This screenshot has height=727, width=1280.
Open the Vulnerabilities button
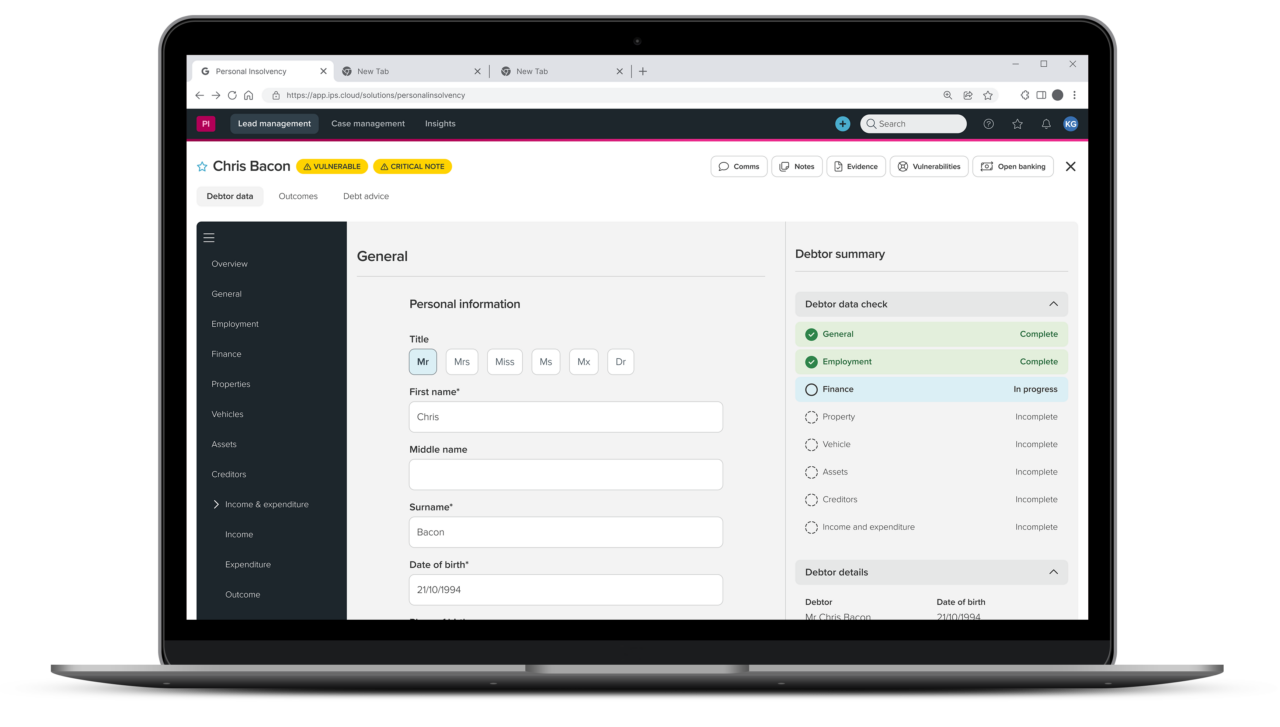(x=929, y=167)
